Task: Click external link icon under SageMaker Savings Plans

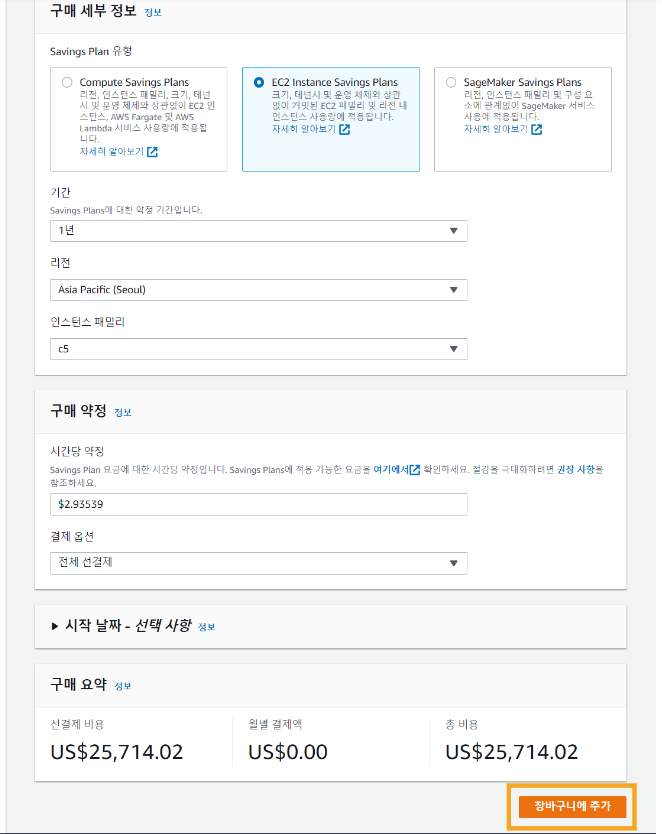Action: (537, 129)
